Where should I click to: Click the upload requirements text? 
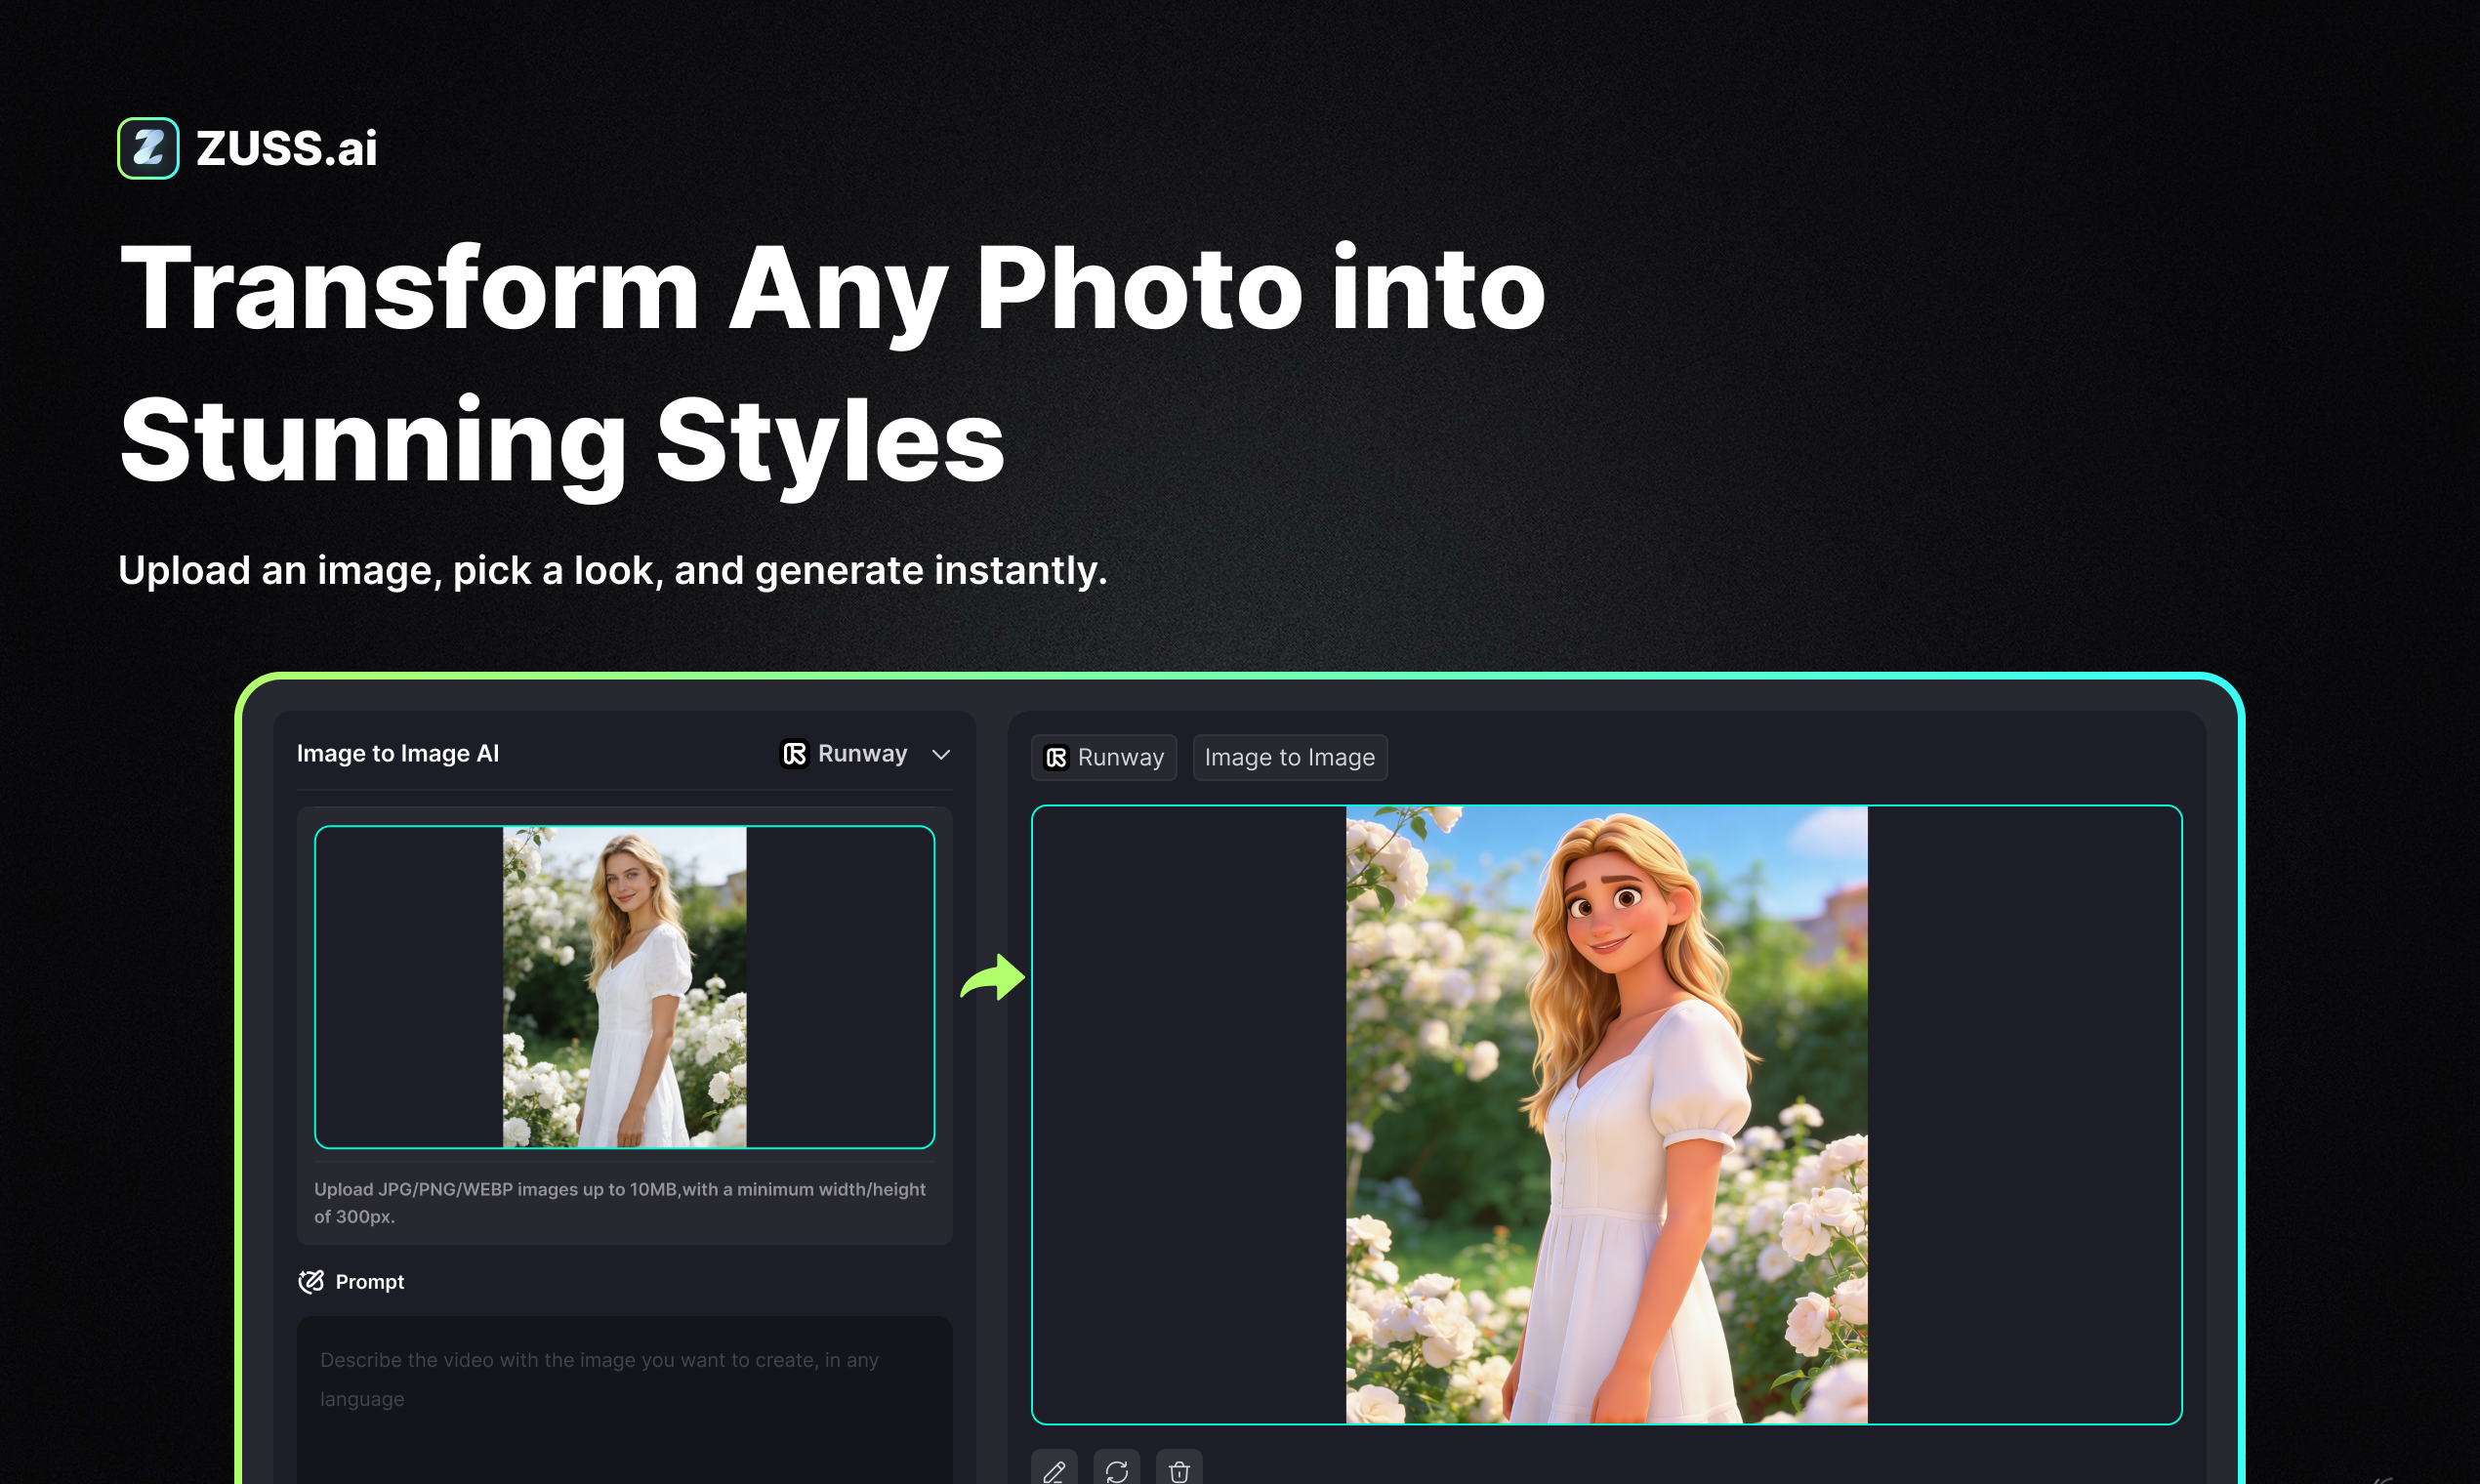point(620,1202)
